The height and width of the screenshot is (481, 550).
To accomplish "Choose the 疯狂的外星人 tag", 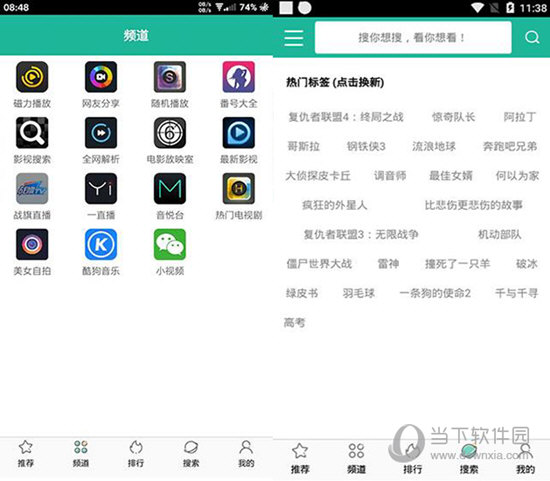I will [335, 205].
